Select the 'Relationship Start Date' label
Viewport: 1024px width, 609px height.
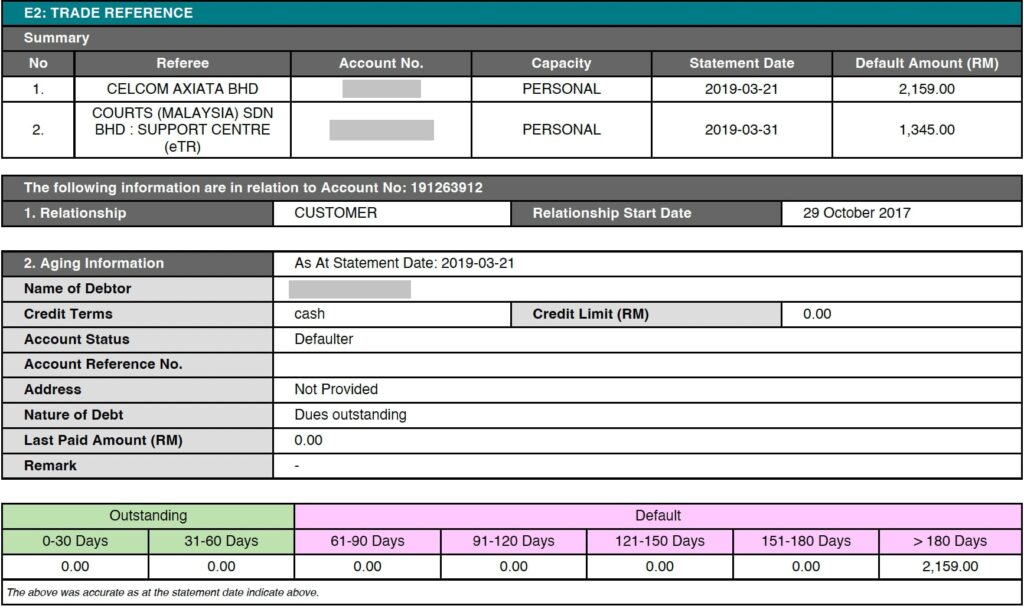612,213
